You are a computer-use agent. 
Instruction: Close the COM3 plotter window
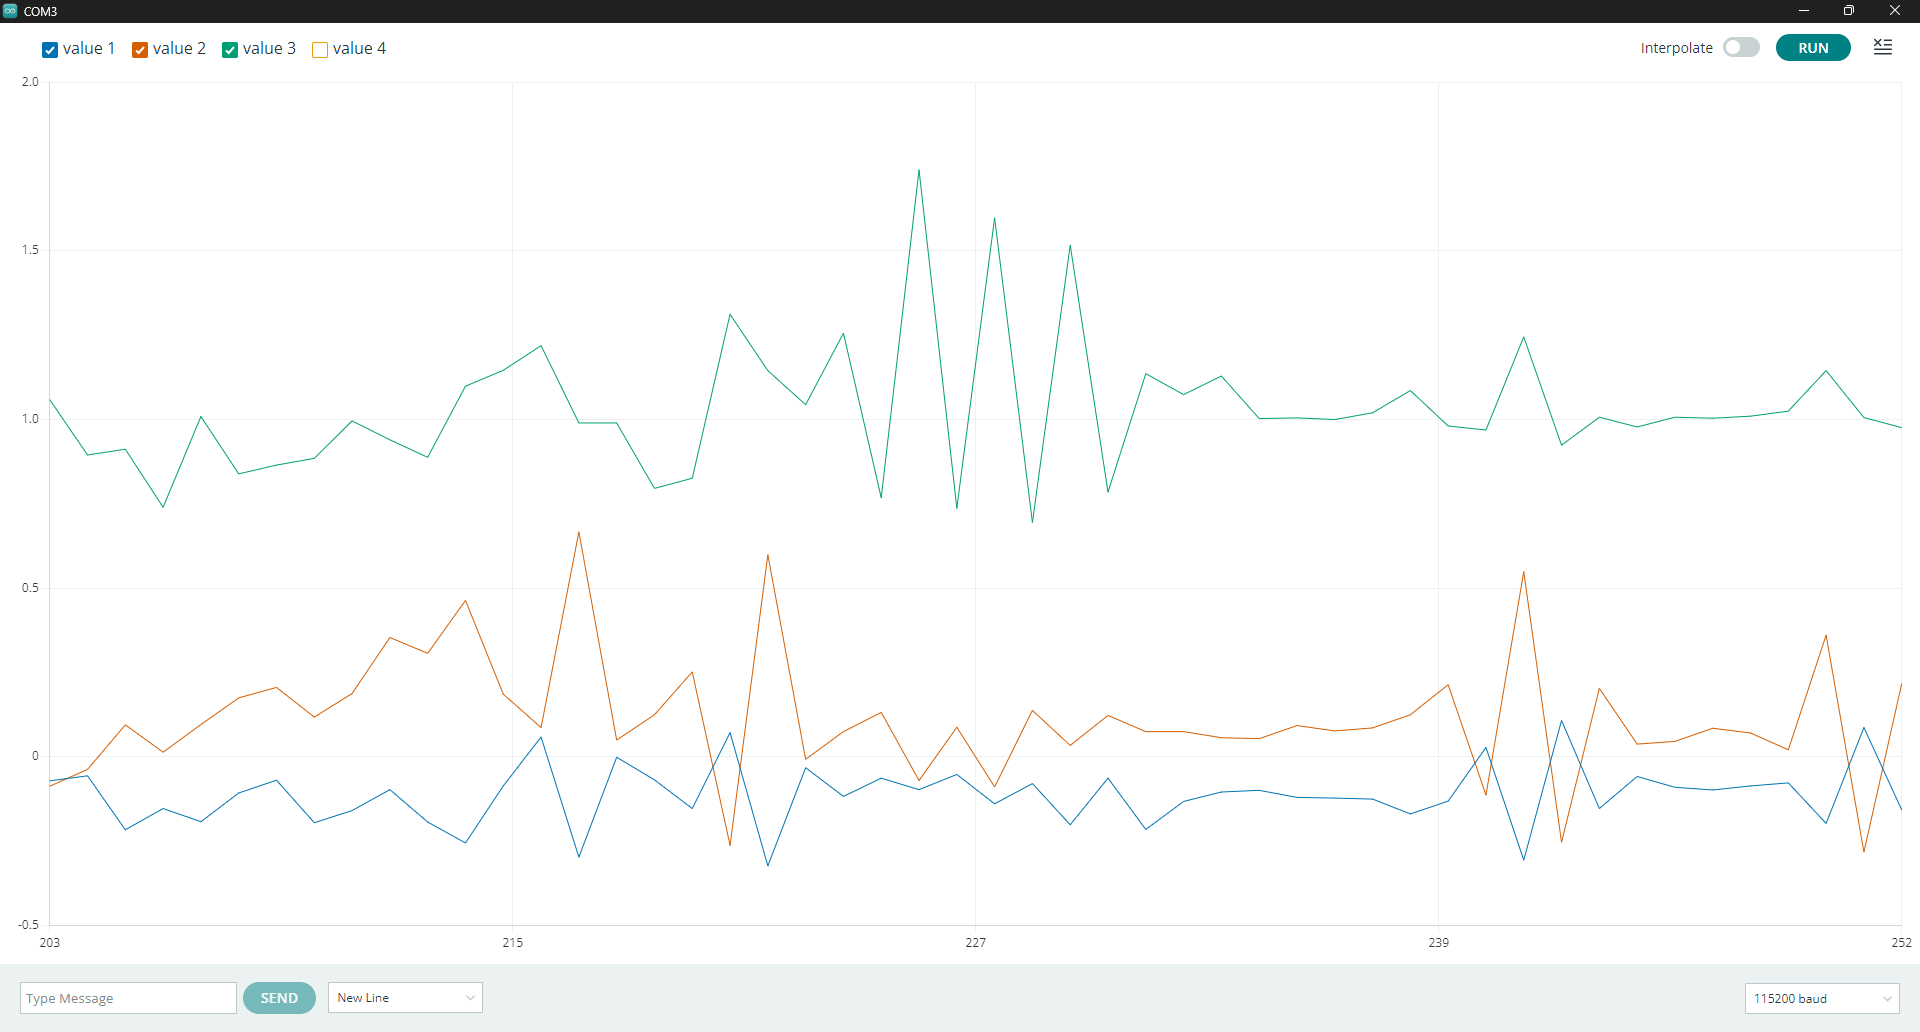coord(1895,11)
